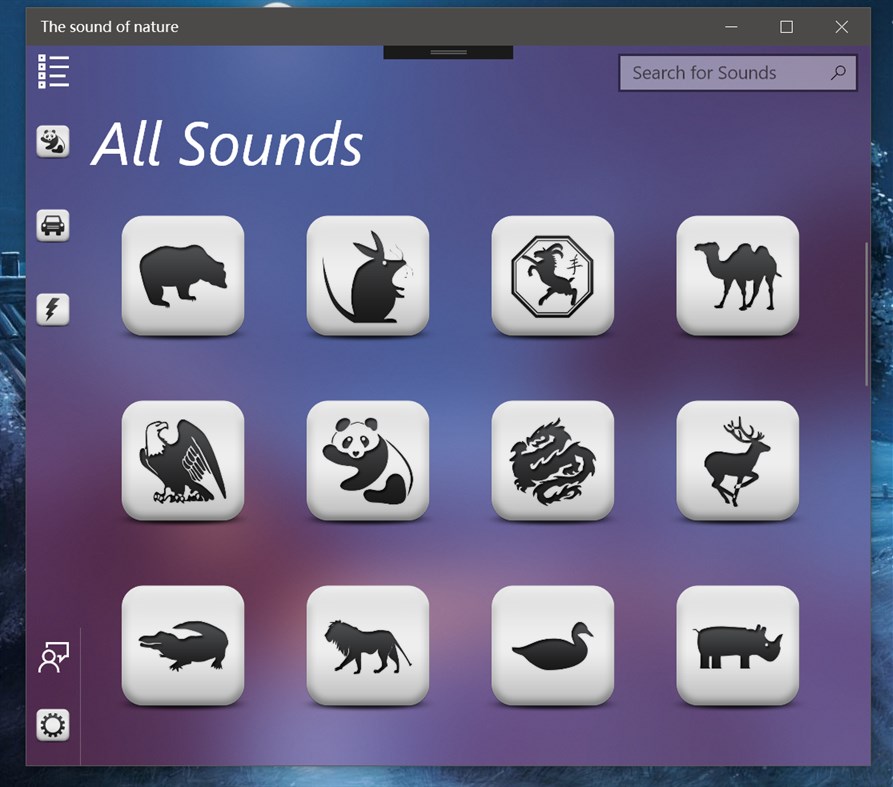Open the goat emblem sound tile
The height and width of the screenshot is (787, 893).
click(x=553, y=275)
